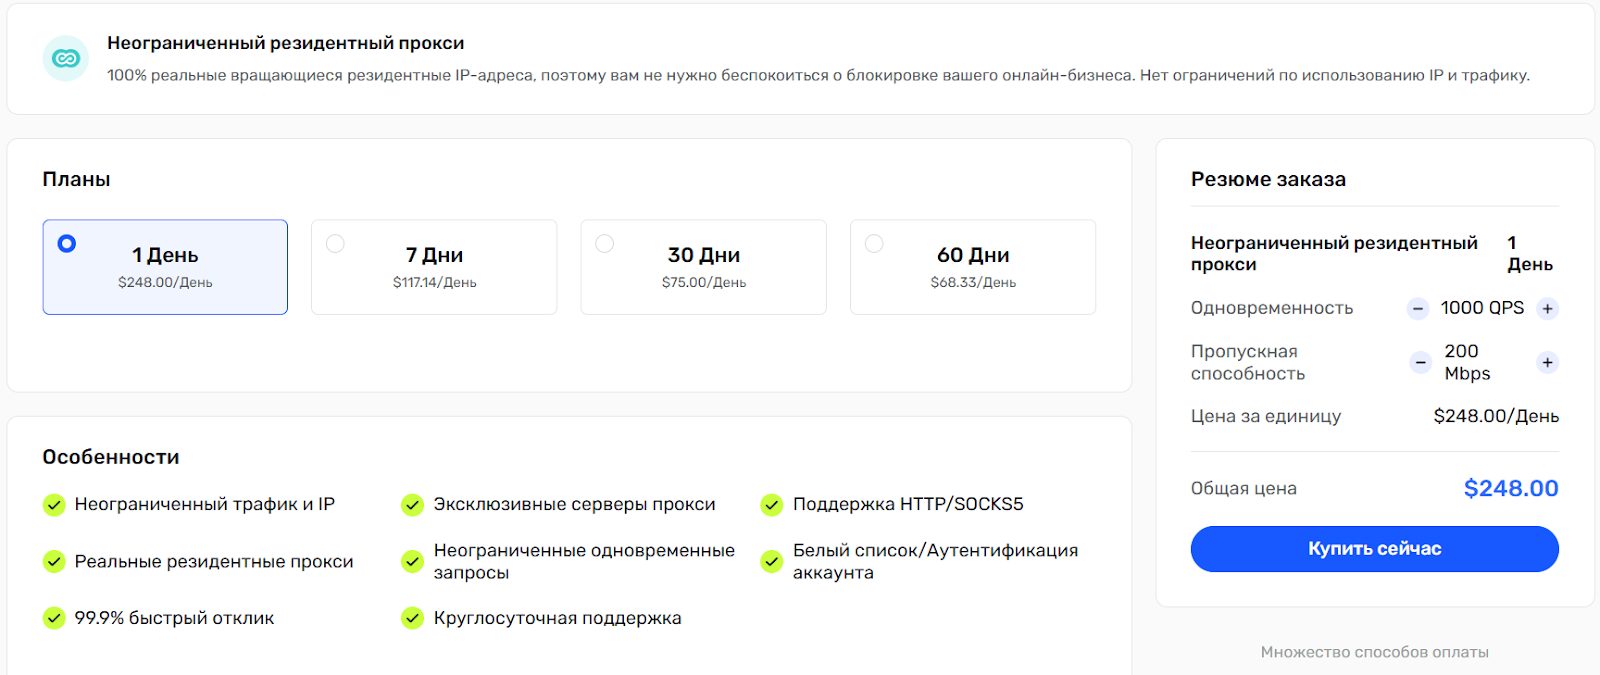This screenshot has height=675, width=1600.
Task: Click the 60 Дни plan card at $68.33/День
Action: pos(973,267)
